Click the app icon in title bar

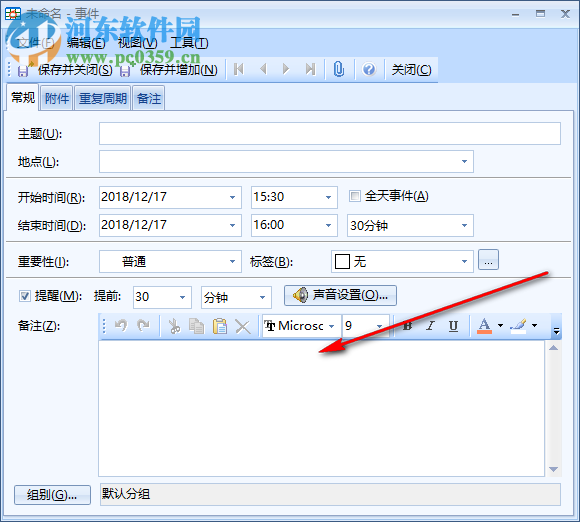(13, 14)
